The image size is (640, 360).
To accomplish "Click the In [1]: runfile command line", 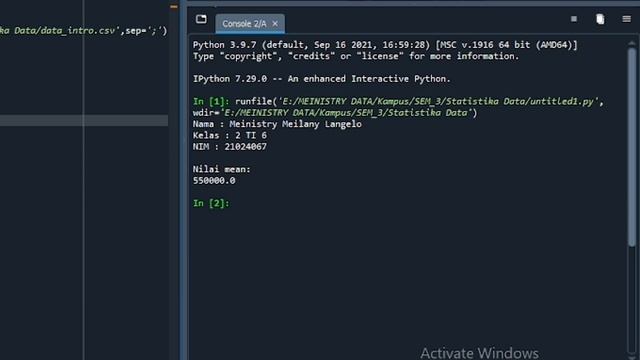I will click(x=398, y=101).
